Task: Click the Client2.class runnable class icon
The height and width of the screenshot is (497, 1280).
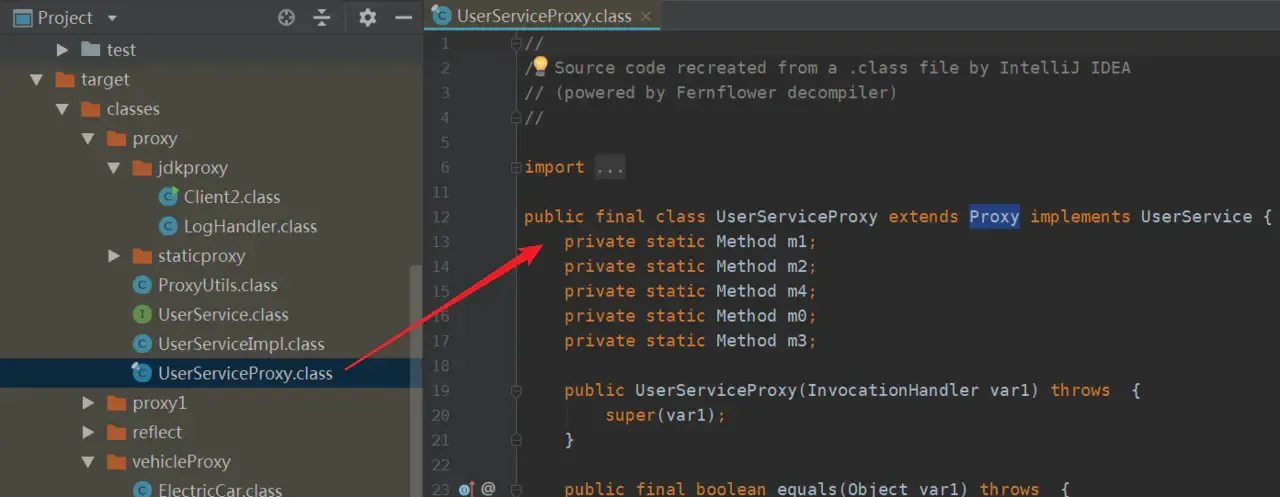Action: point(168,197)
